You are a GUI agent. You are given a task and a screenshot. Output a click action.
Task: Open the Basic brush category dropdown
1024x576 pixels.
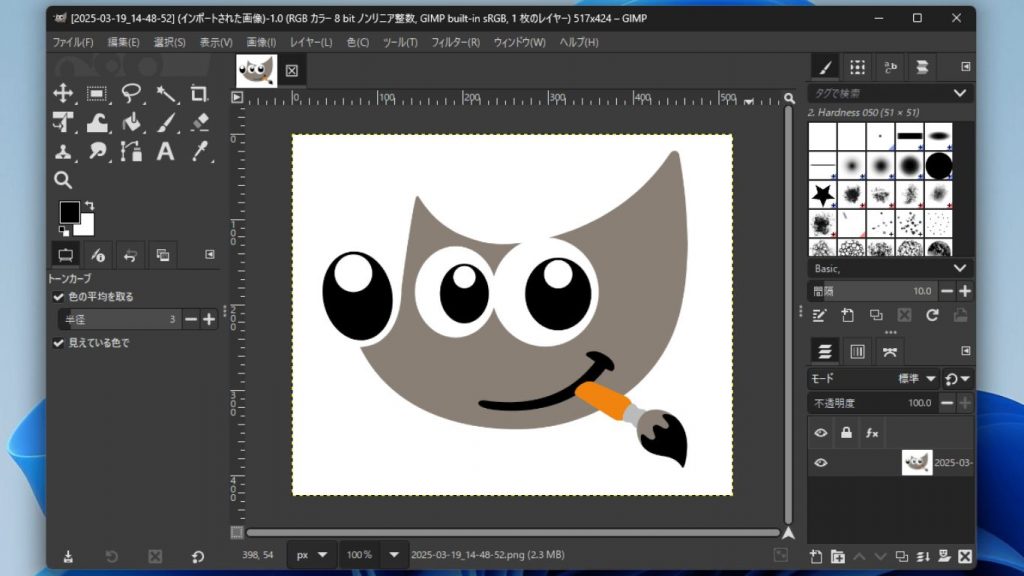tap(888, 268)
